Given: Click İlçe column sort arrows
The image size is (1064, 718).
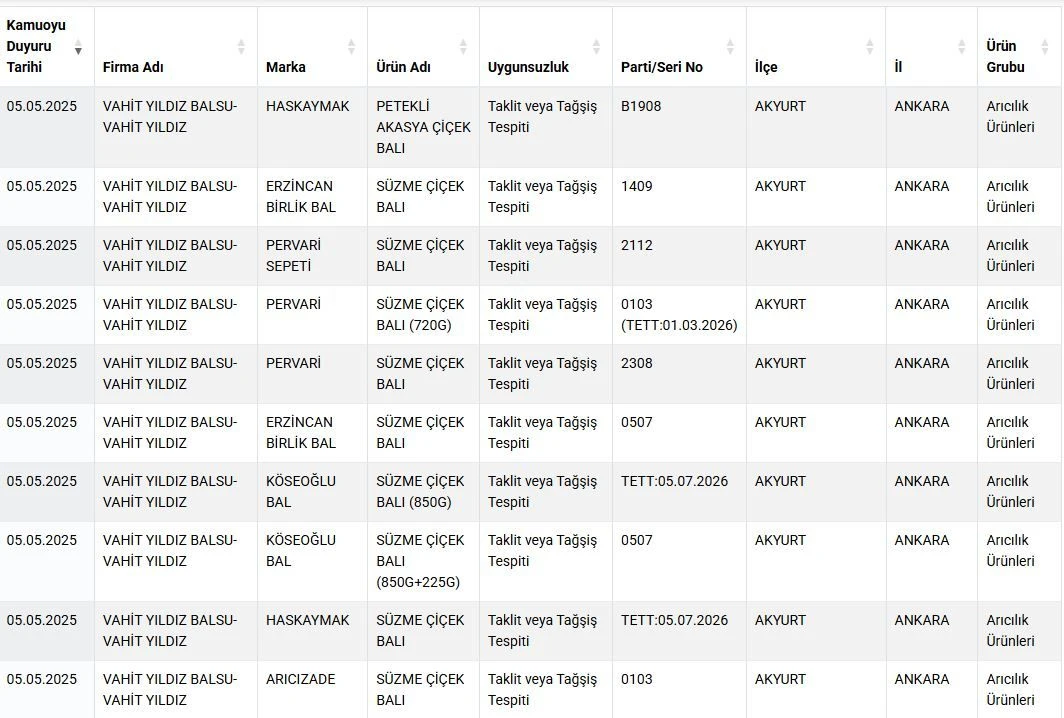Looking at the screenshot, I should coord(870,47).
